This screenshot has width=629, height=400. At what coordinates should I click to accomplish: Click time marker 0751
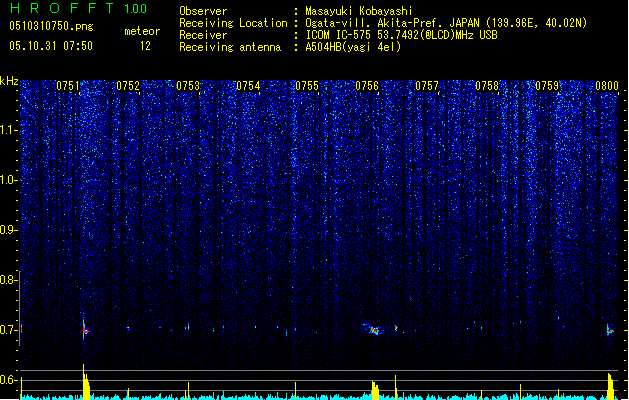(x=68, y=86)
